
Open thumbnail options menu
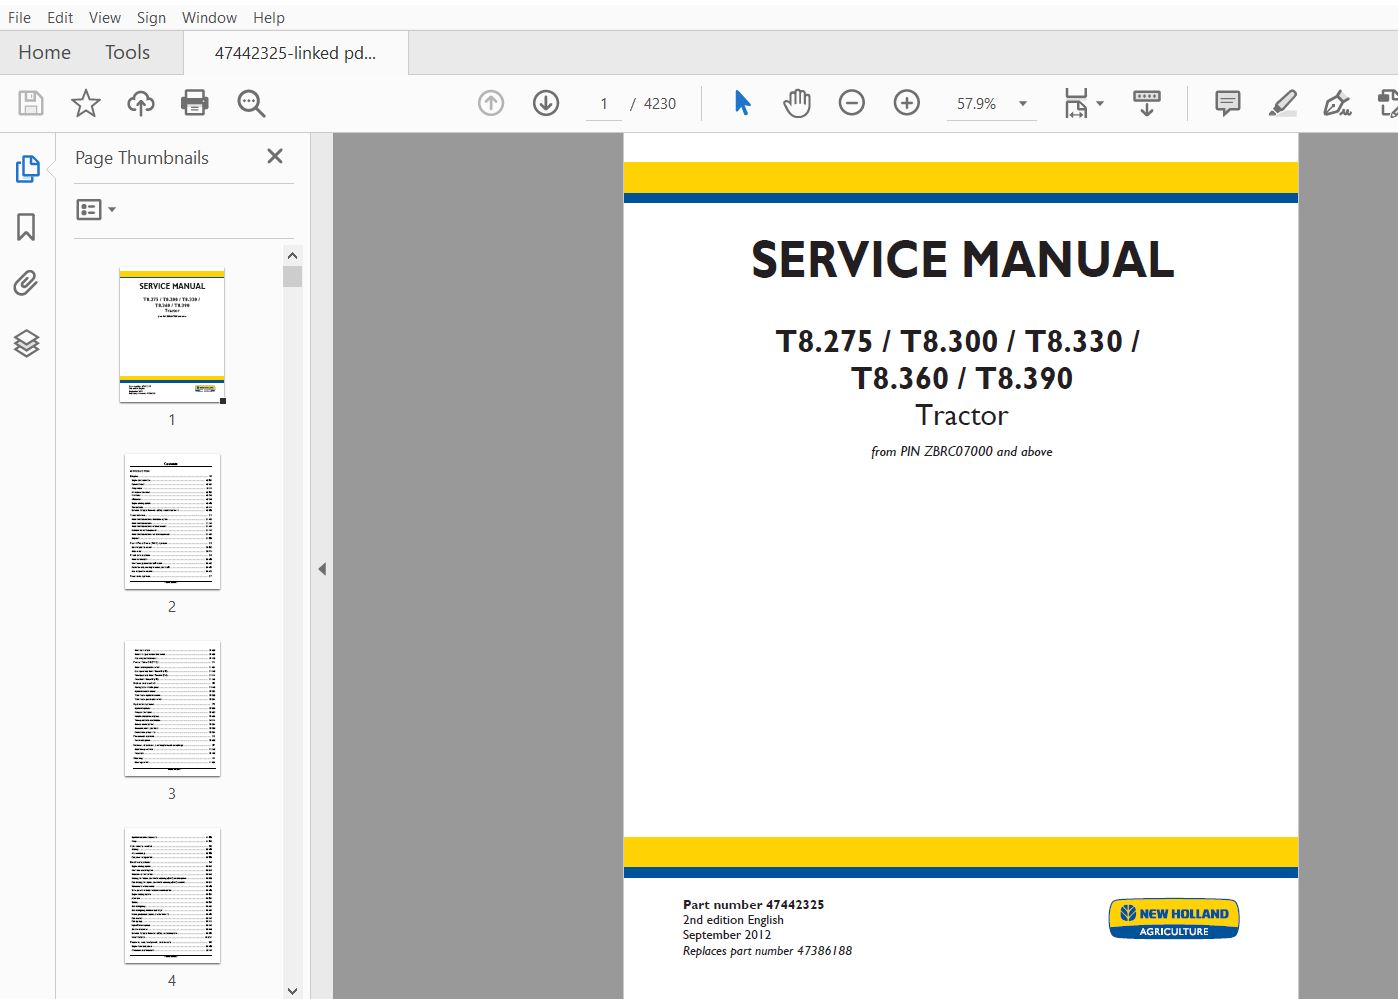[x=97, y=209]
